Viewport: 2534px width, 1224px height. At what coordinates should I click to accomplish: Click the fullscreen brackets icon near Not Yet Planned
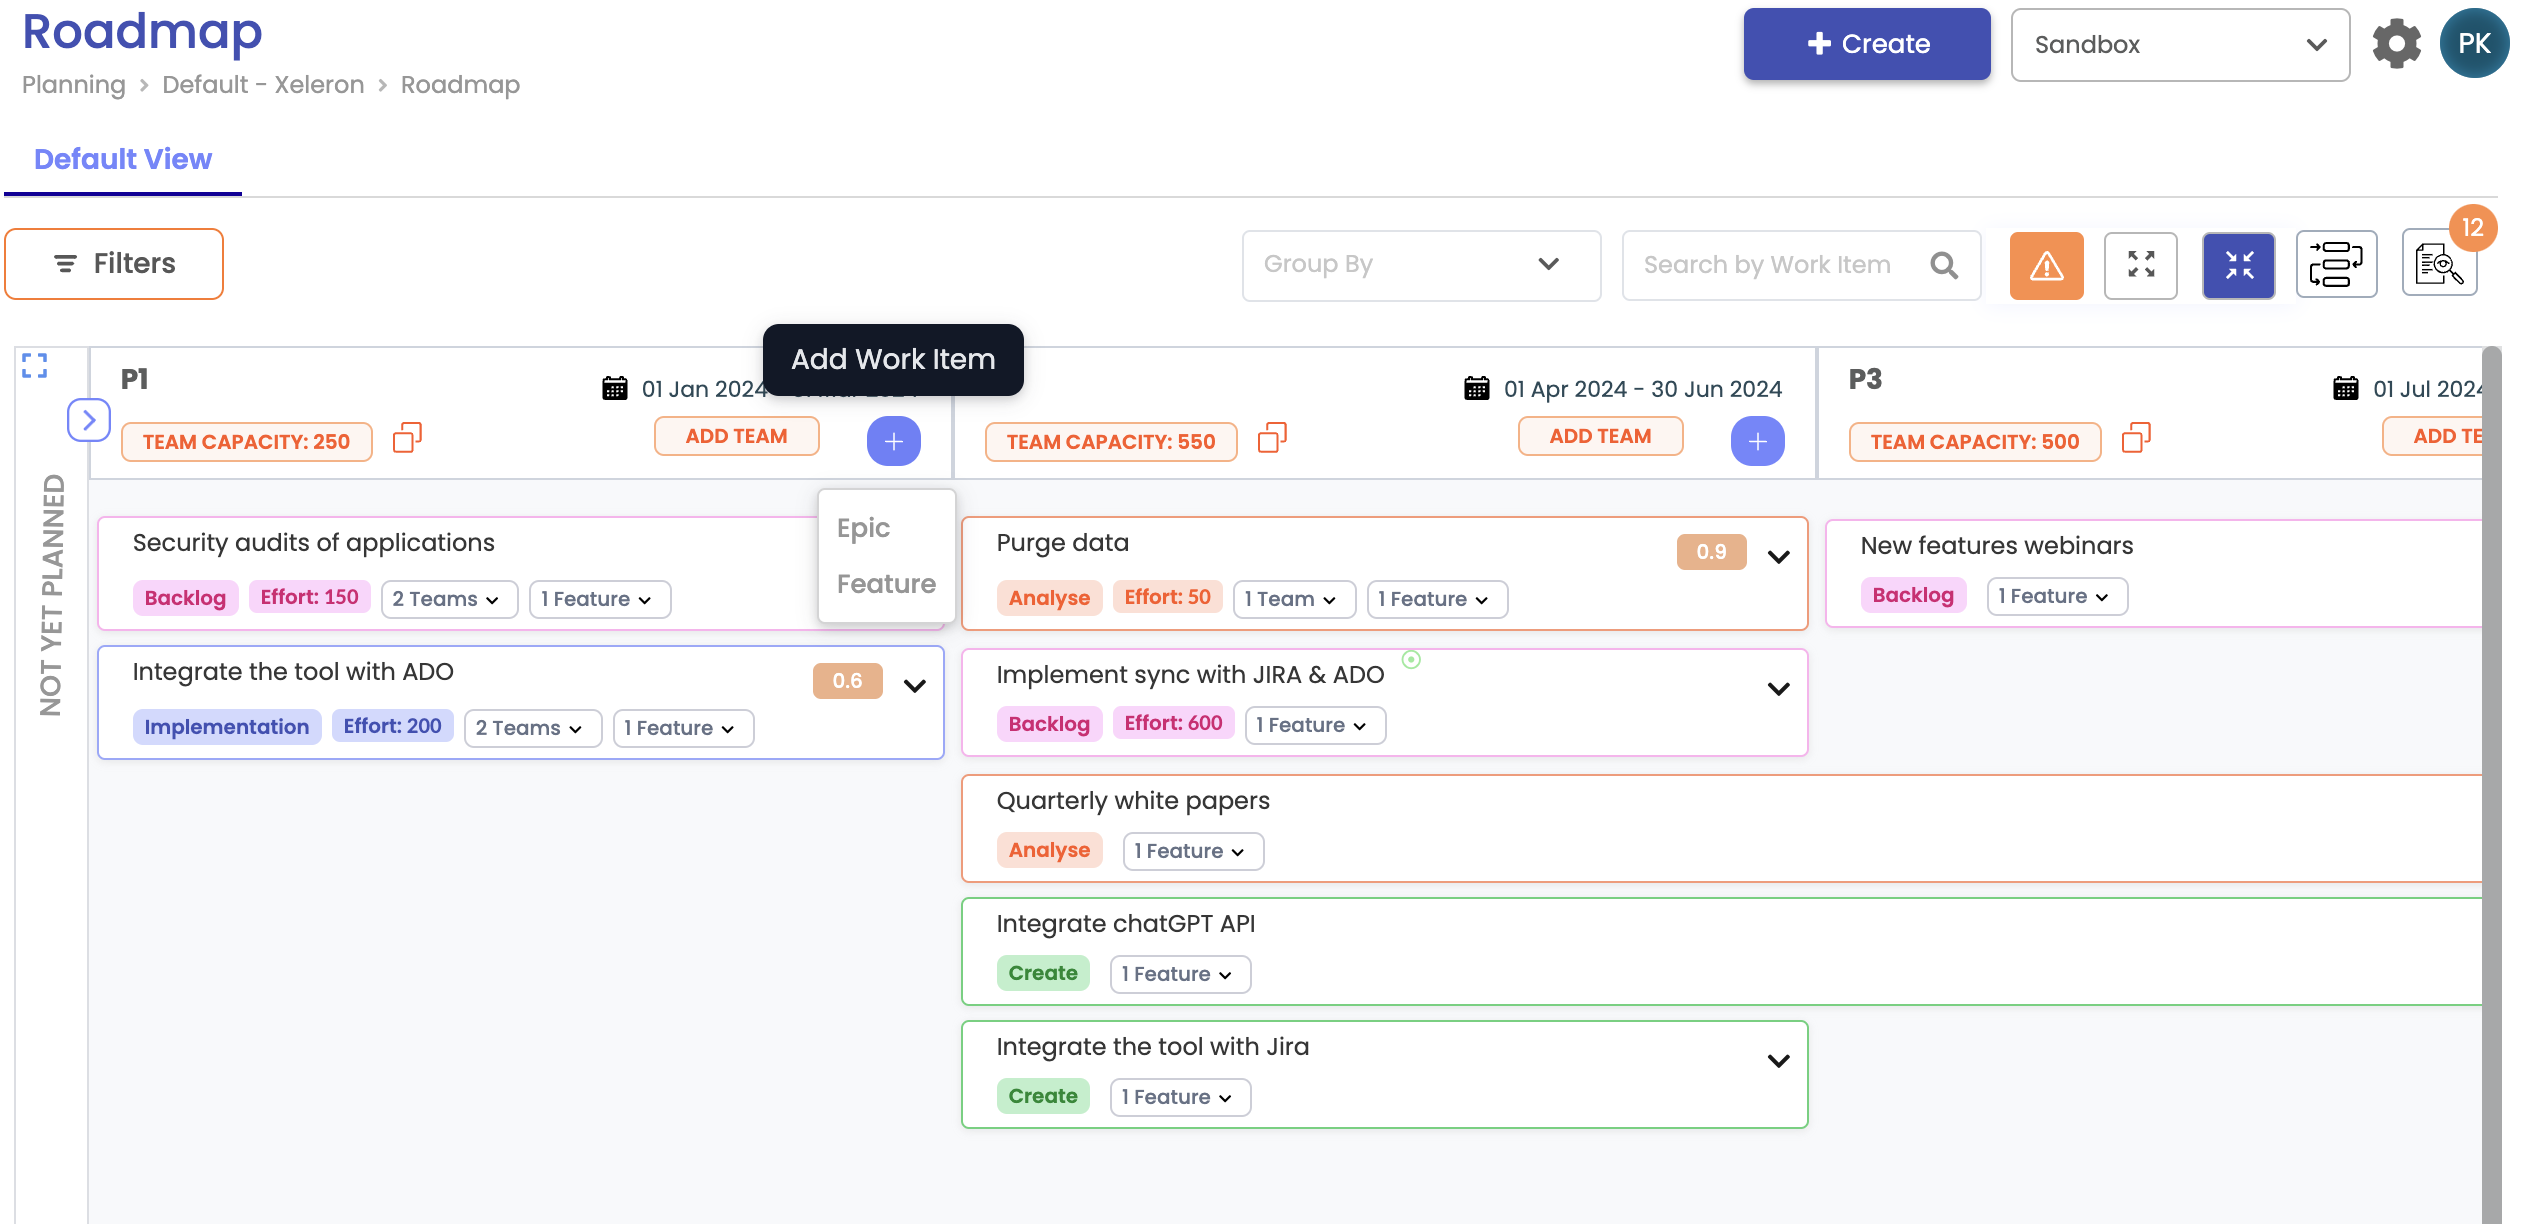click(35, 366)
